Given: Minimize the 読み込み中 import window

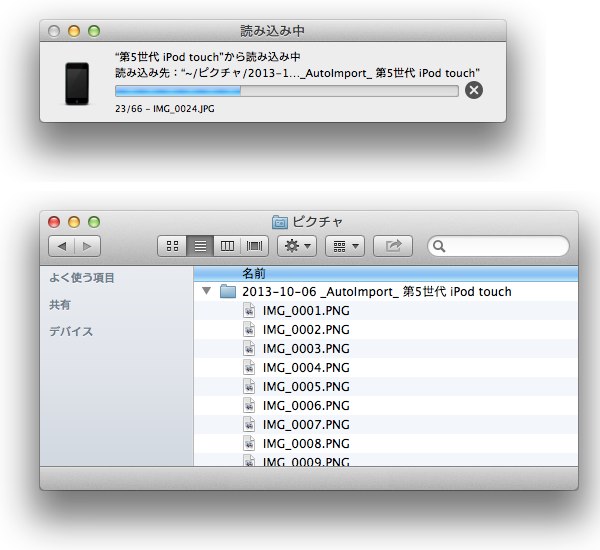Looking at the screenshot, I should 74,31.
